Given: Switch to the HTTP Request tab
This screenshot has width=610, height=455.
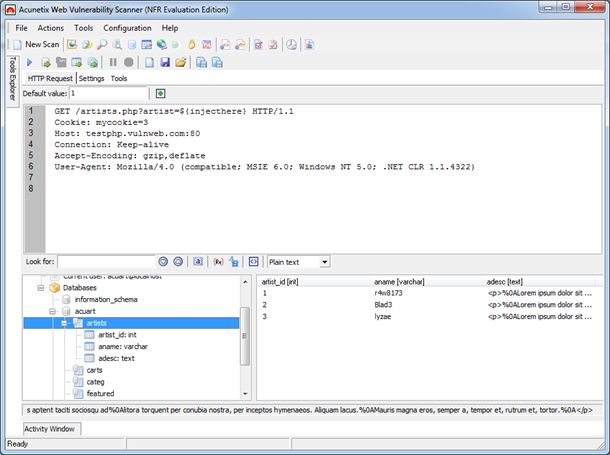Looking at the screenshot, I should (x=50, y=79).
